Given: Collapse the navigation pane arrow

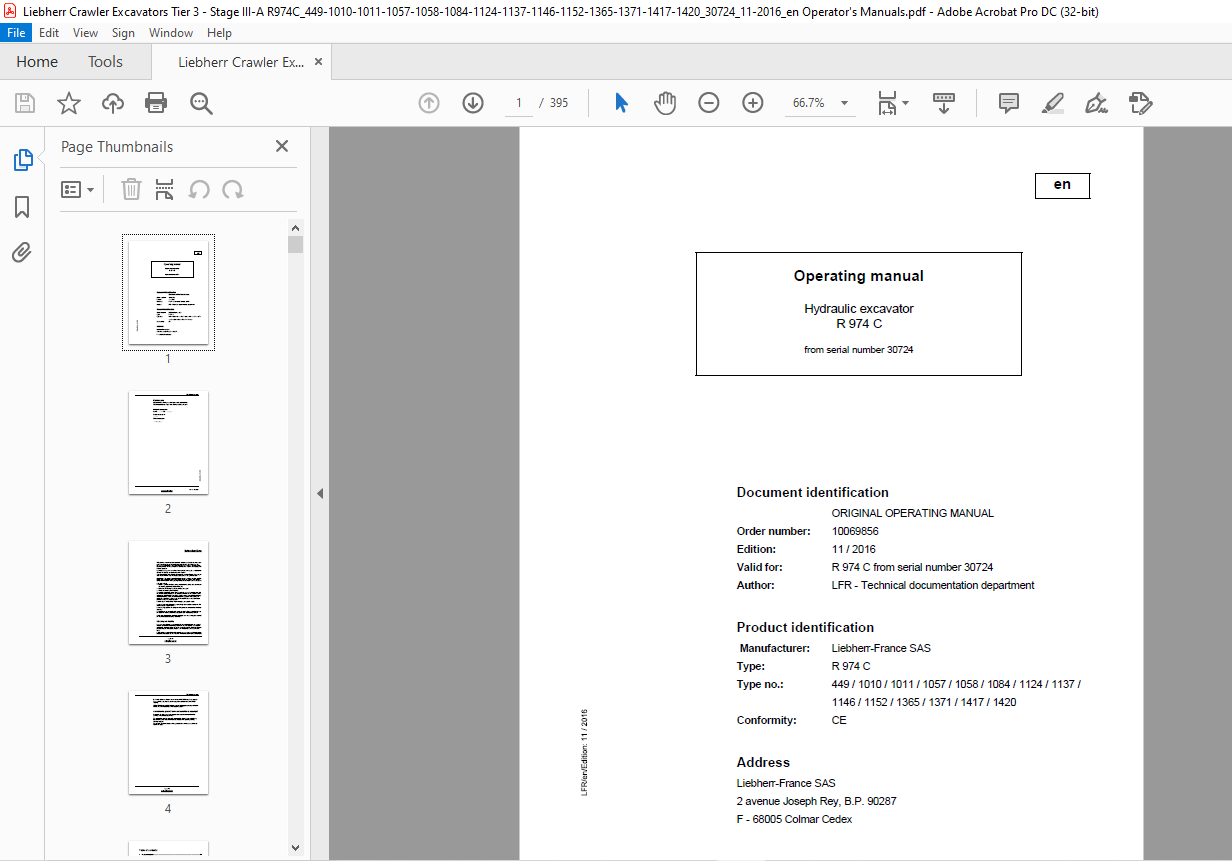Looking at the screenshot, I should [x=320, y=493].
